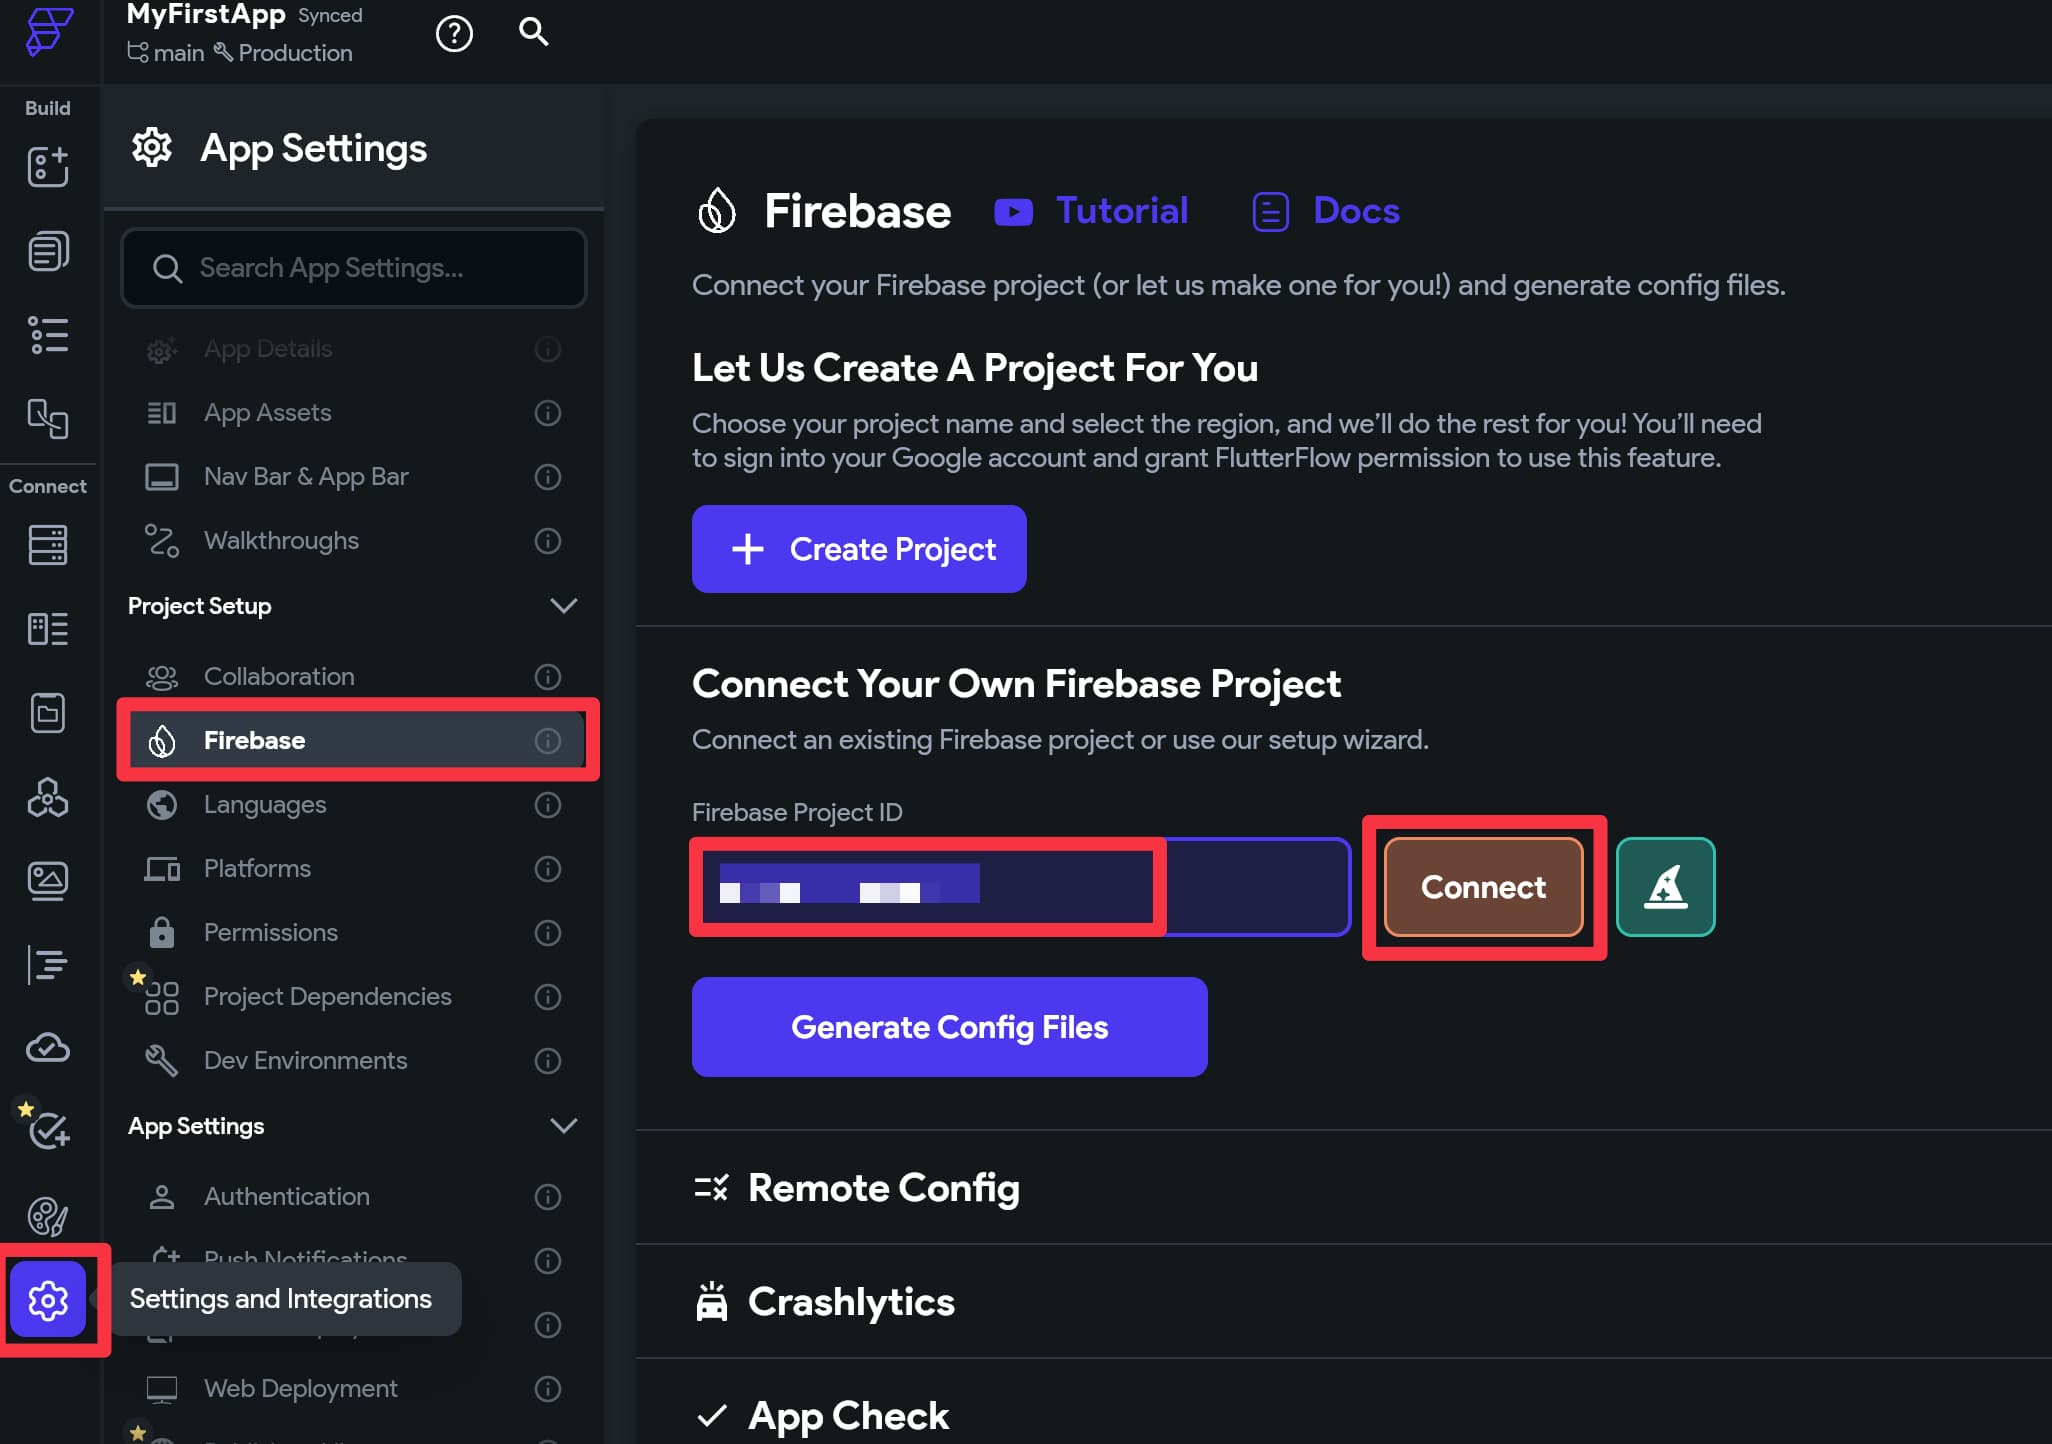Click the MyFirstApp project name
The height and width of the screenshot is (1444, 2052).
point(206,14)
